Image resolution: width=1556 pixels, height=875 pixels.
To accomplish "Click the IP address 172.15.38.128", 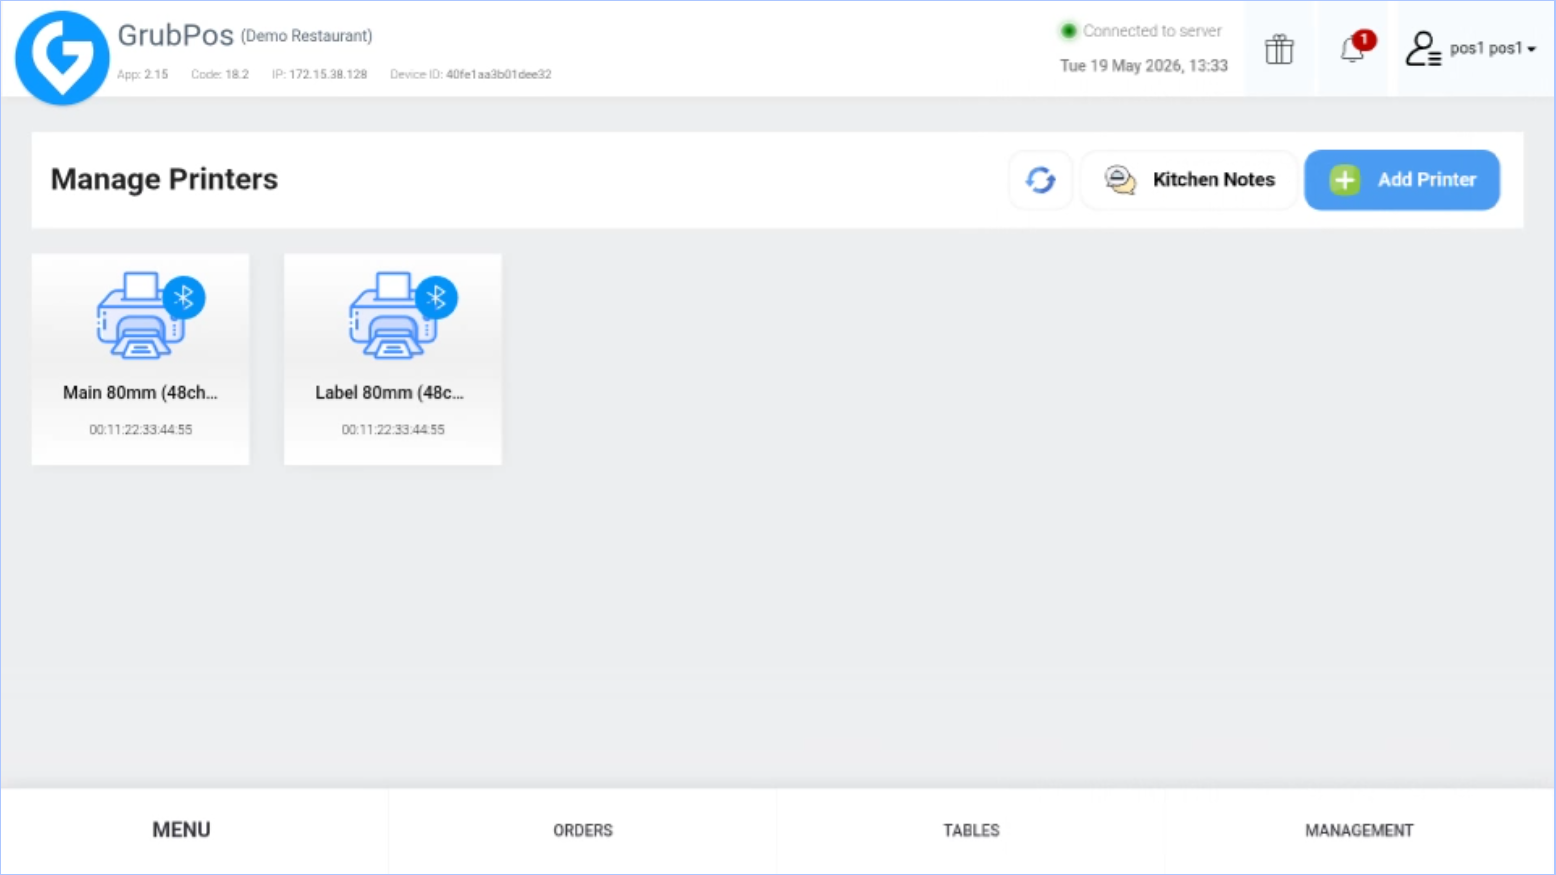I will point(328,74).
